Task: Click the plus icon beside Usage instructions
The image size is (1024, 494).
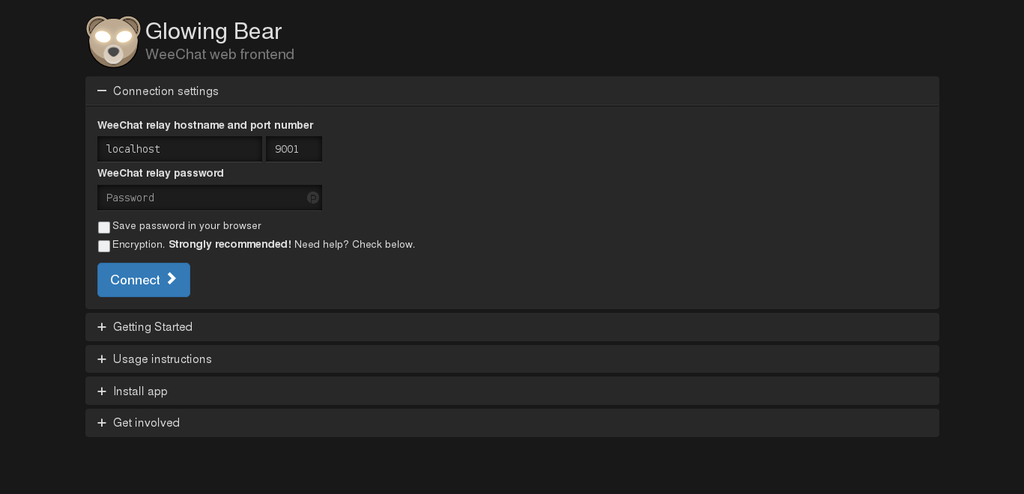Action: [102, 359]
